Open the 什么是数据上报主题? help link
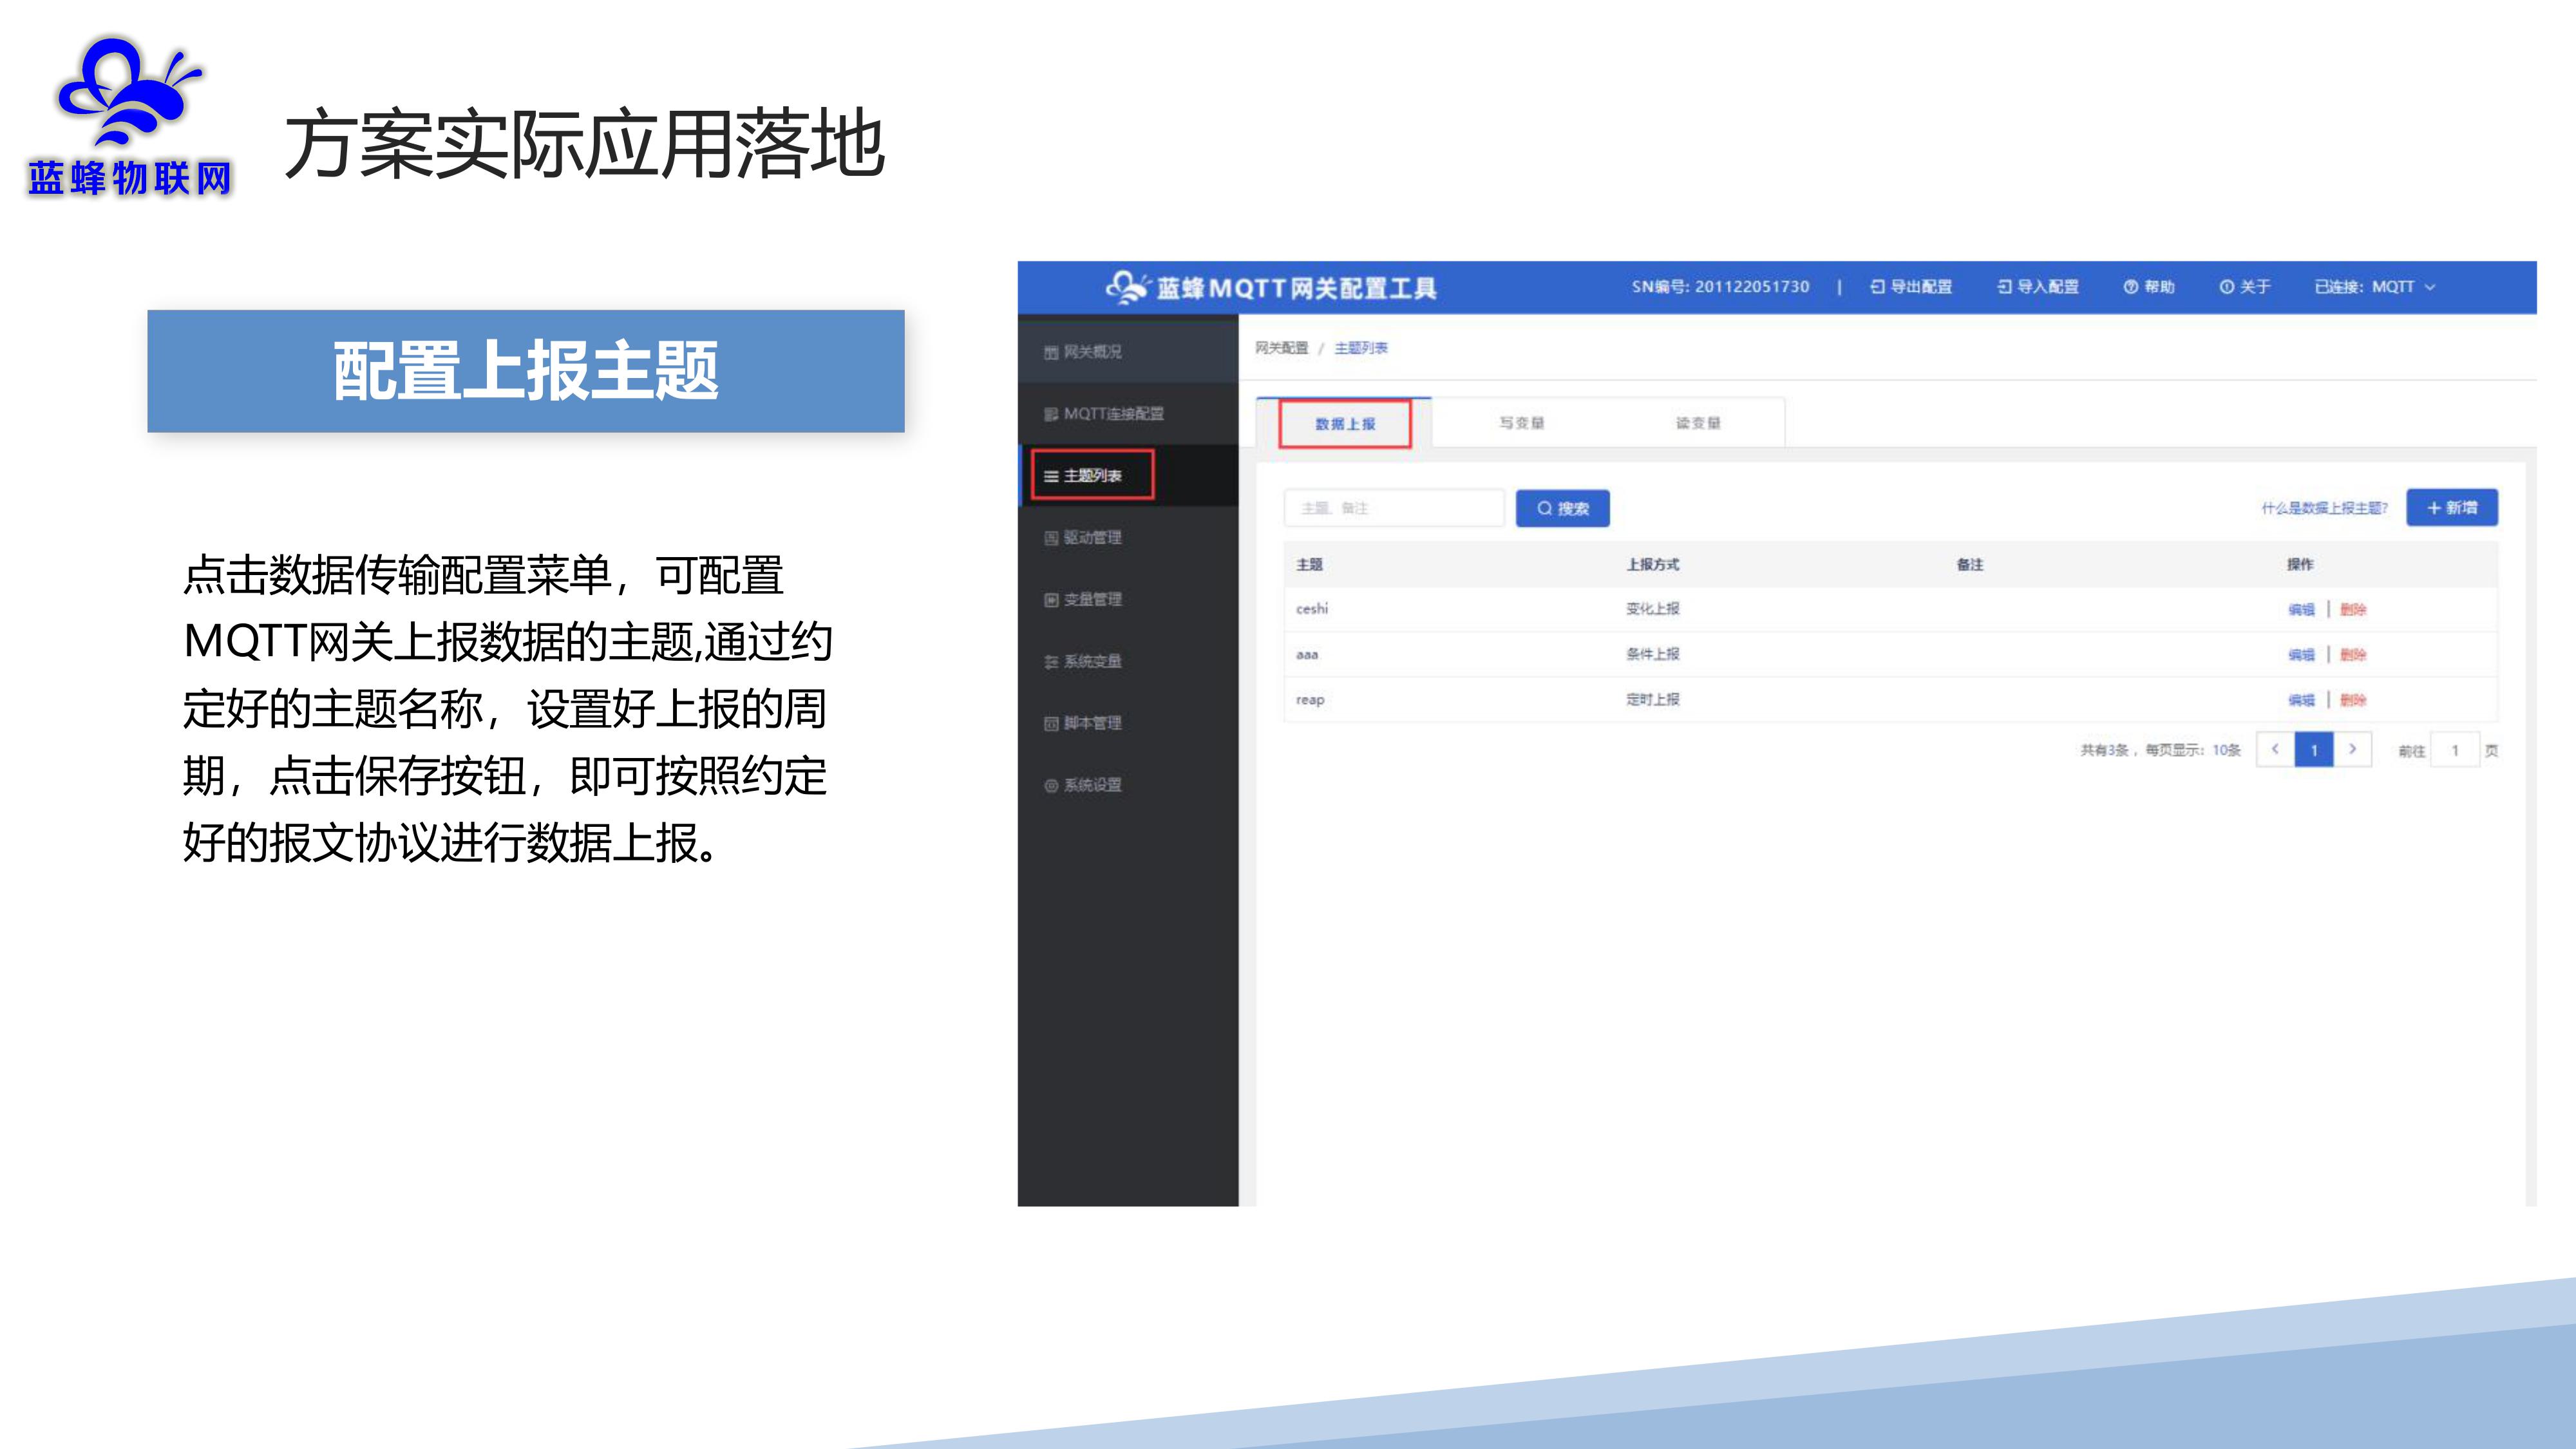 point(2324,508)
